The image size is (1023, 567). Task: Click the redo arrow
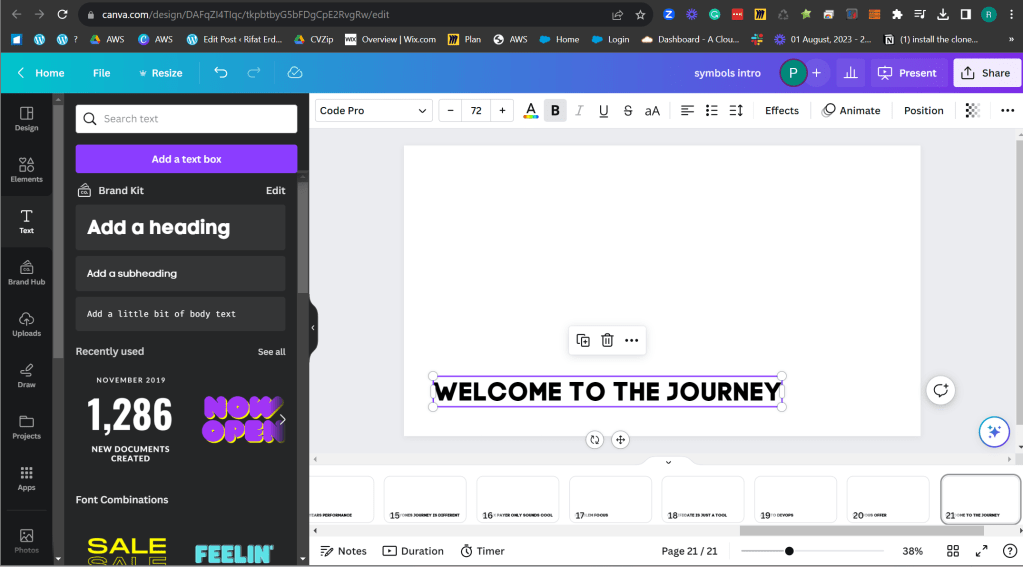point(254,73)
